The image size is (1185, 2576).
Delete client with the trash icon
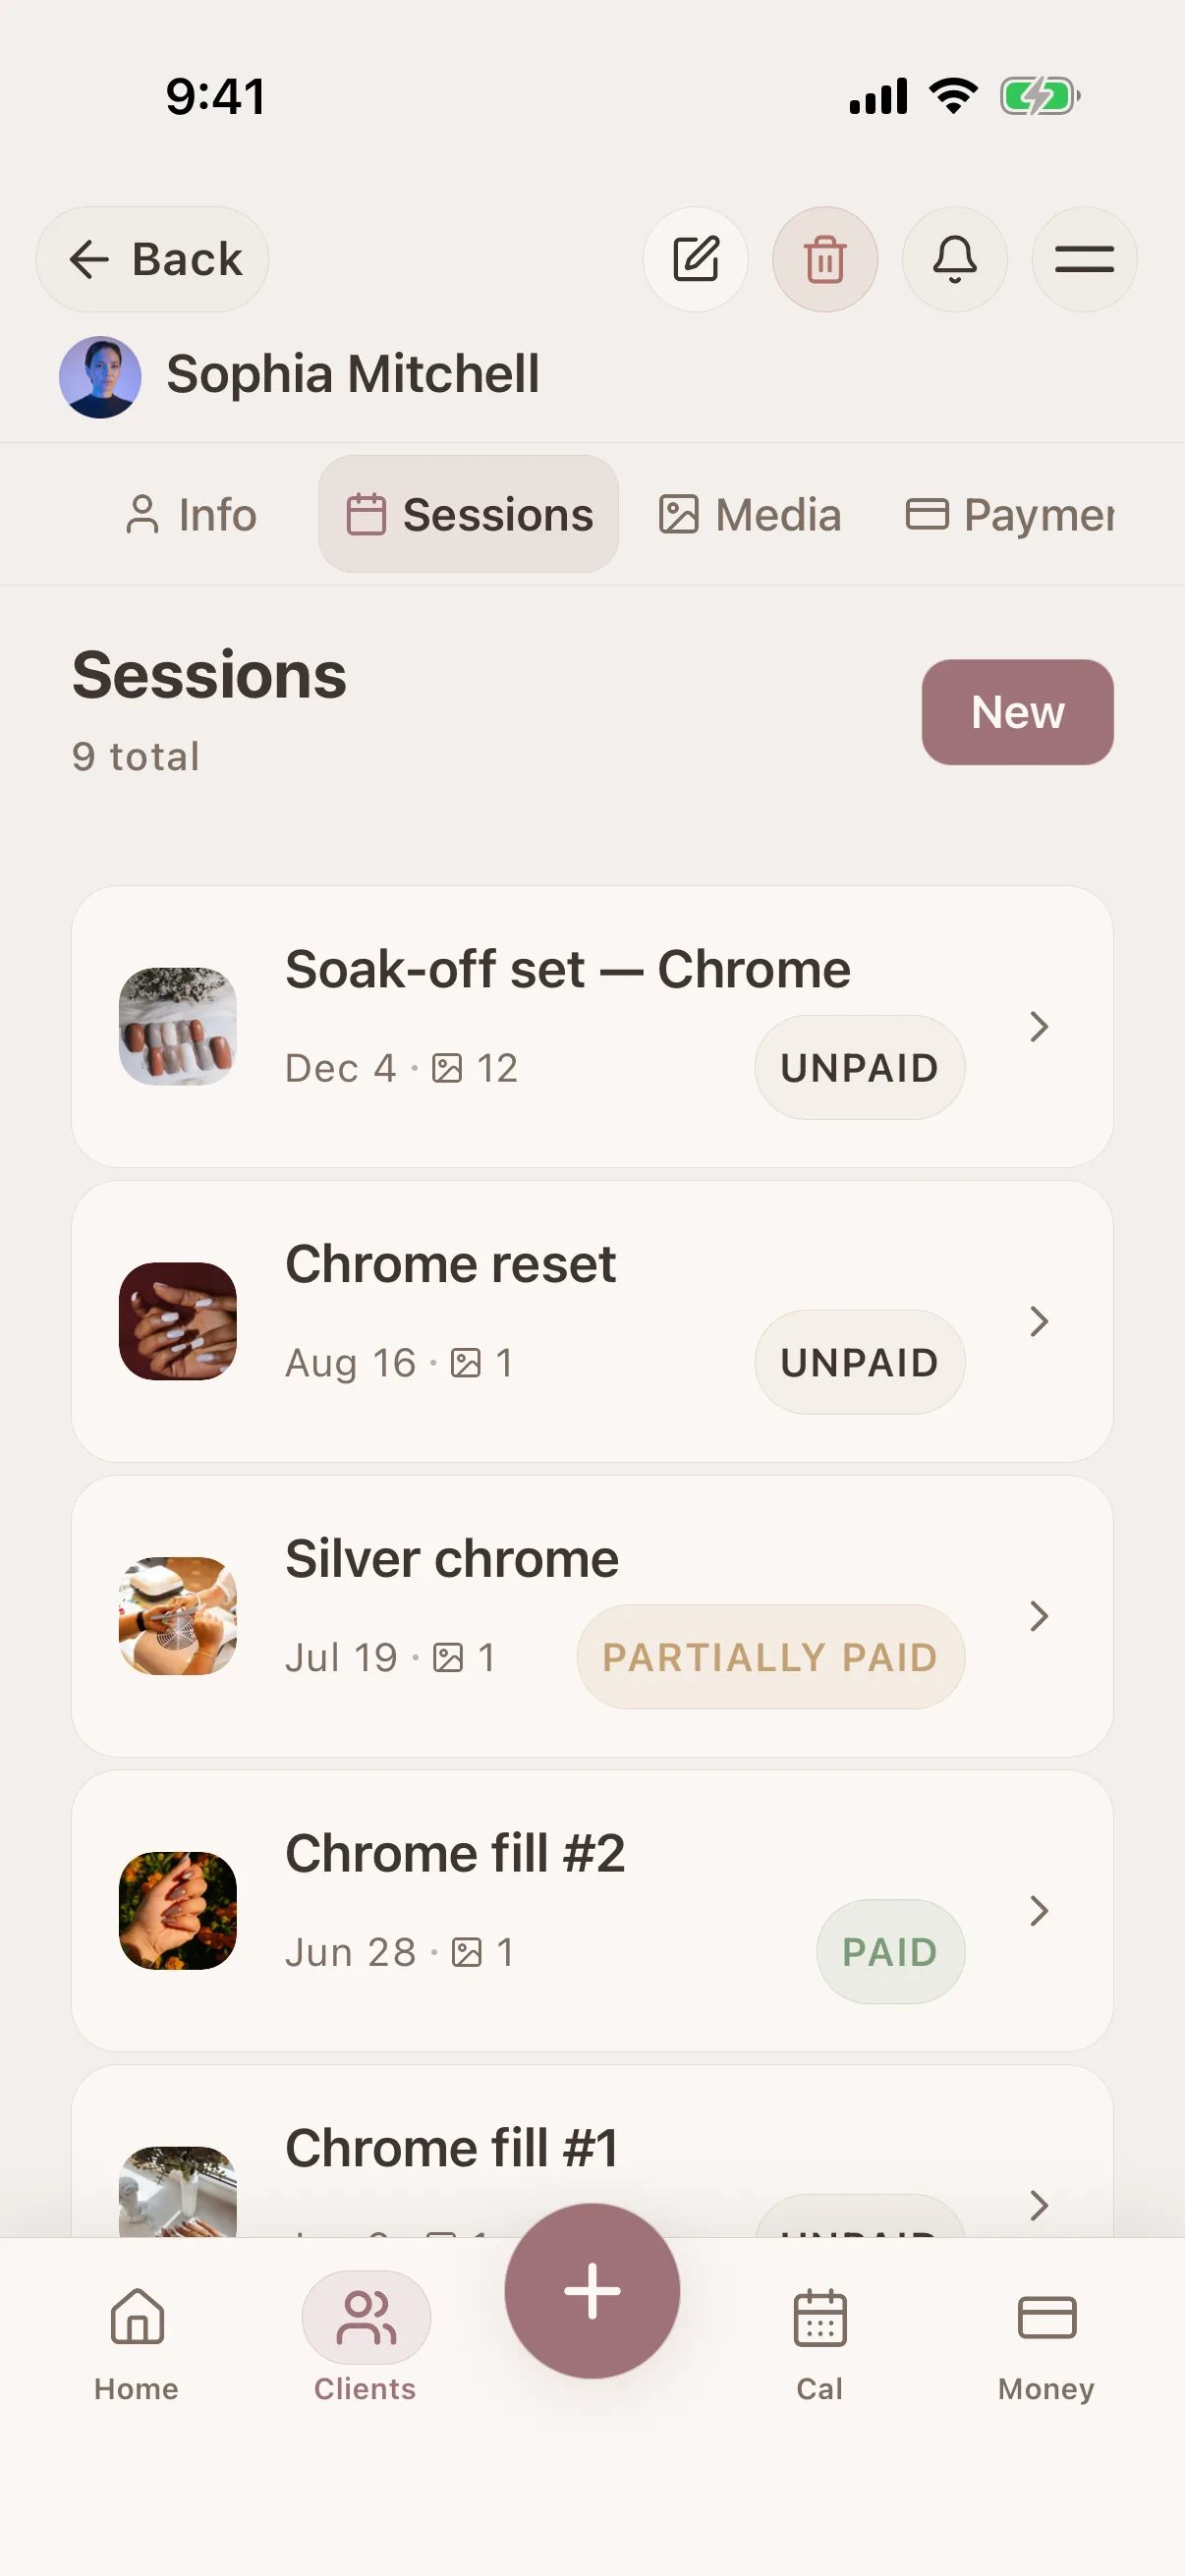(825, 259)
